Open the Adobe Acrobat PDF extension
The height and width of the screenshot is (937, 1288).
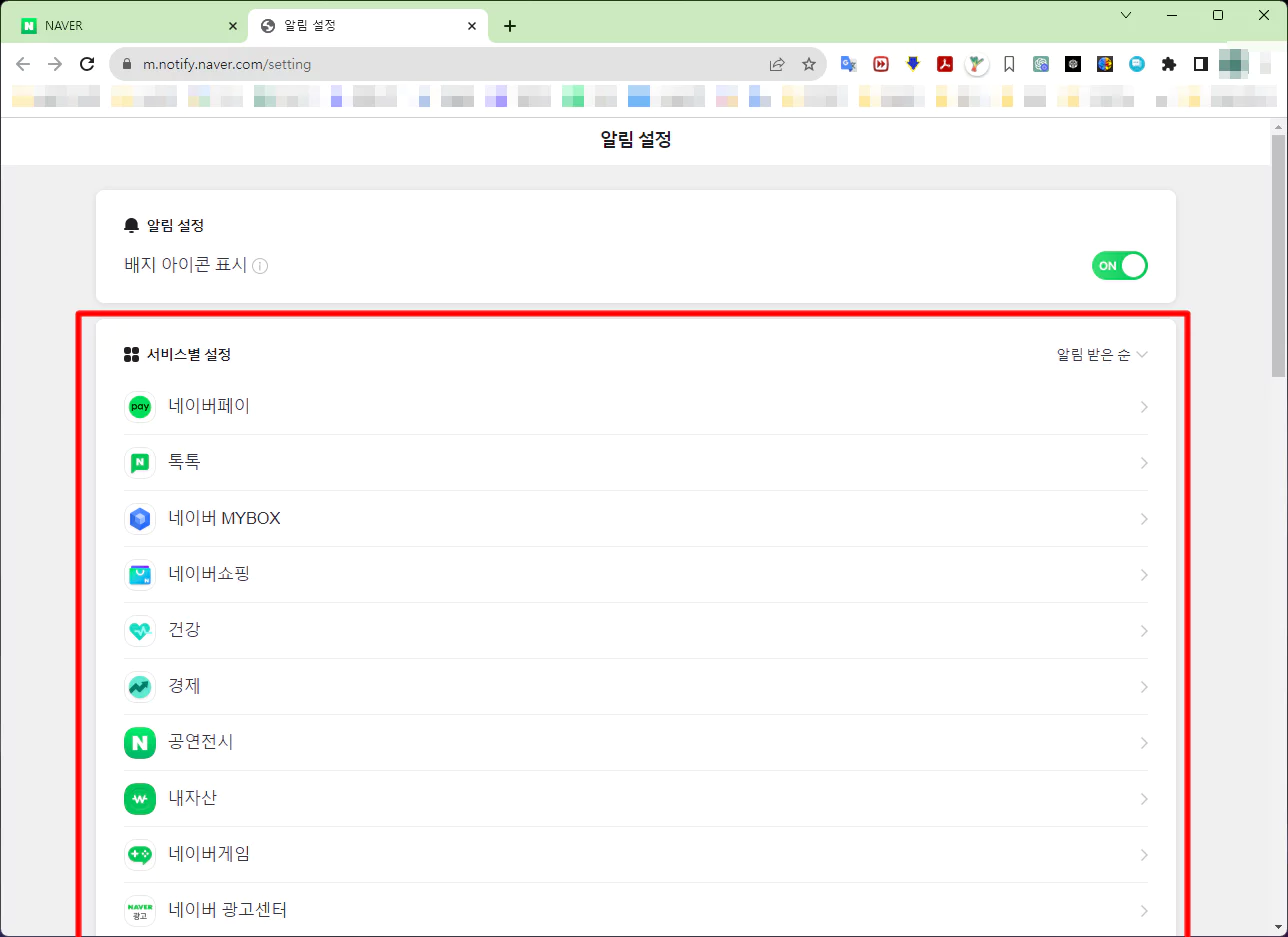(944, 64)
